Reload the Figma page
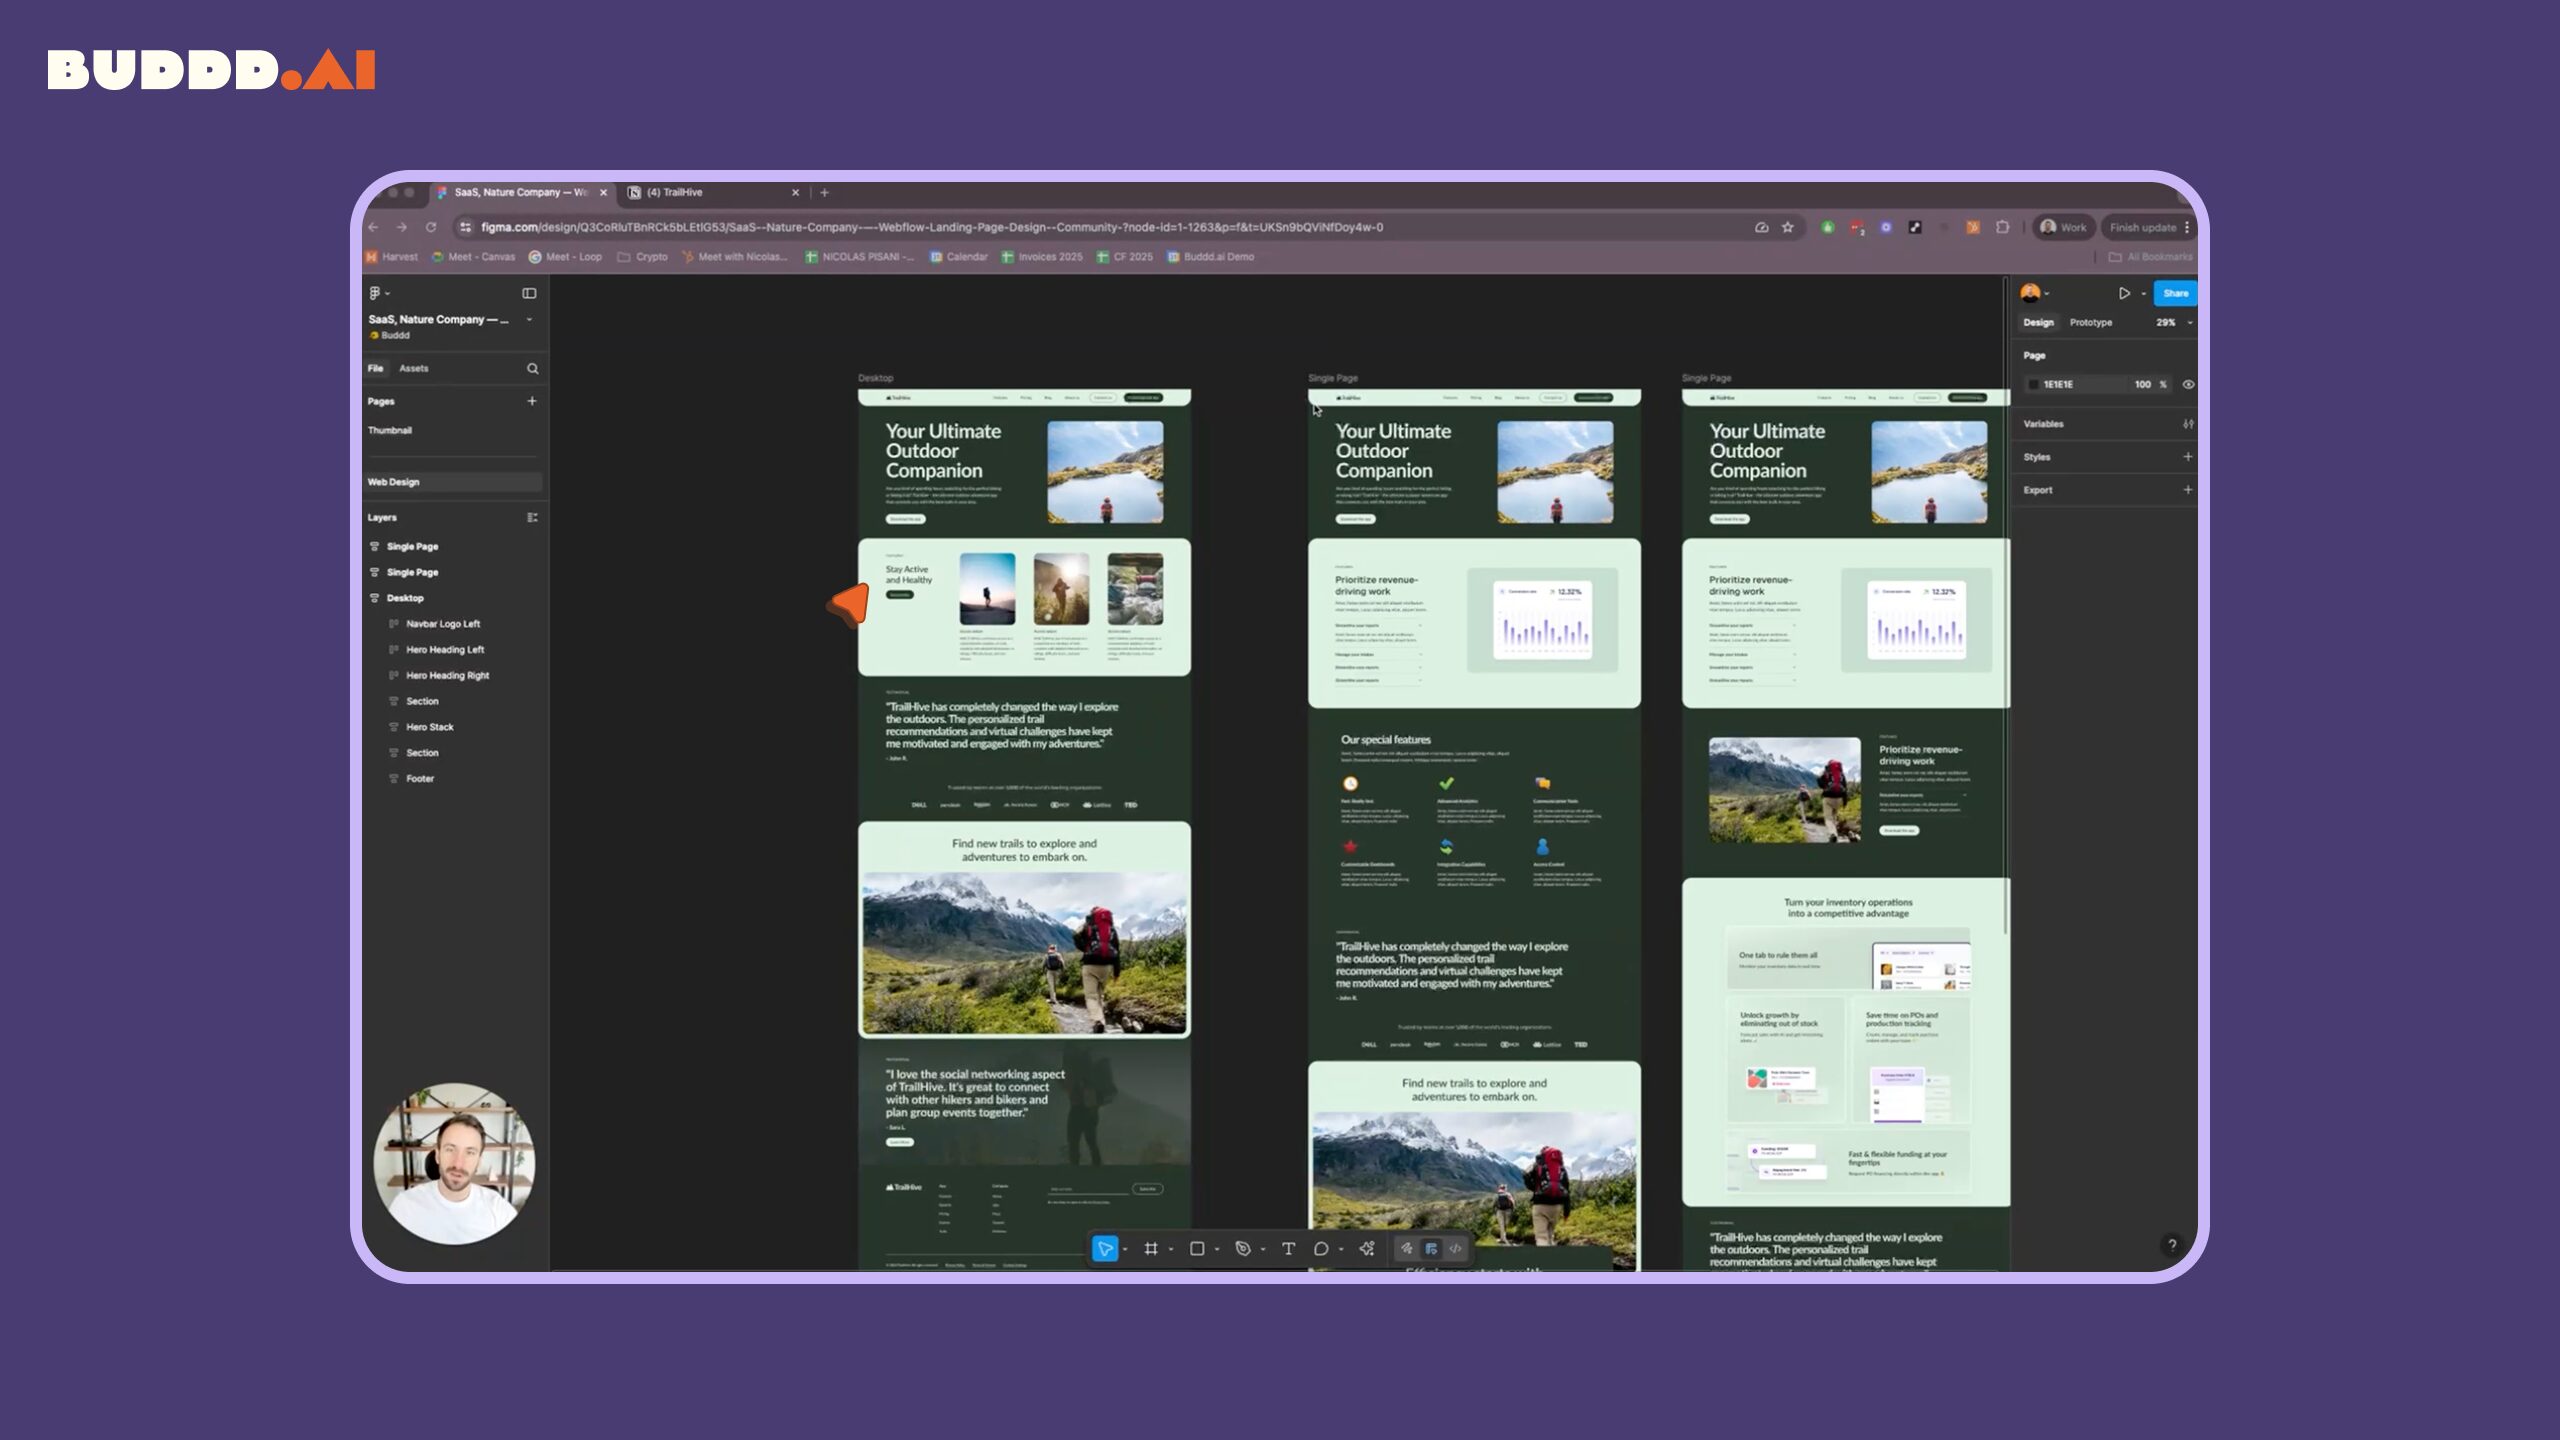Screen dimensions: 2560x1440 (431, 227)
